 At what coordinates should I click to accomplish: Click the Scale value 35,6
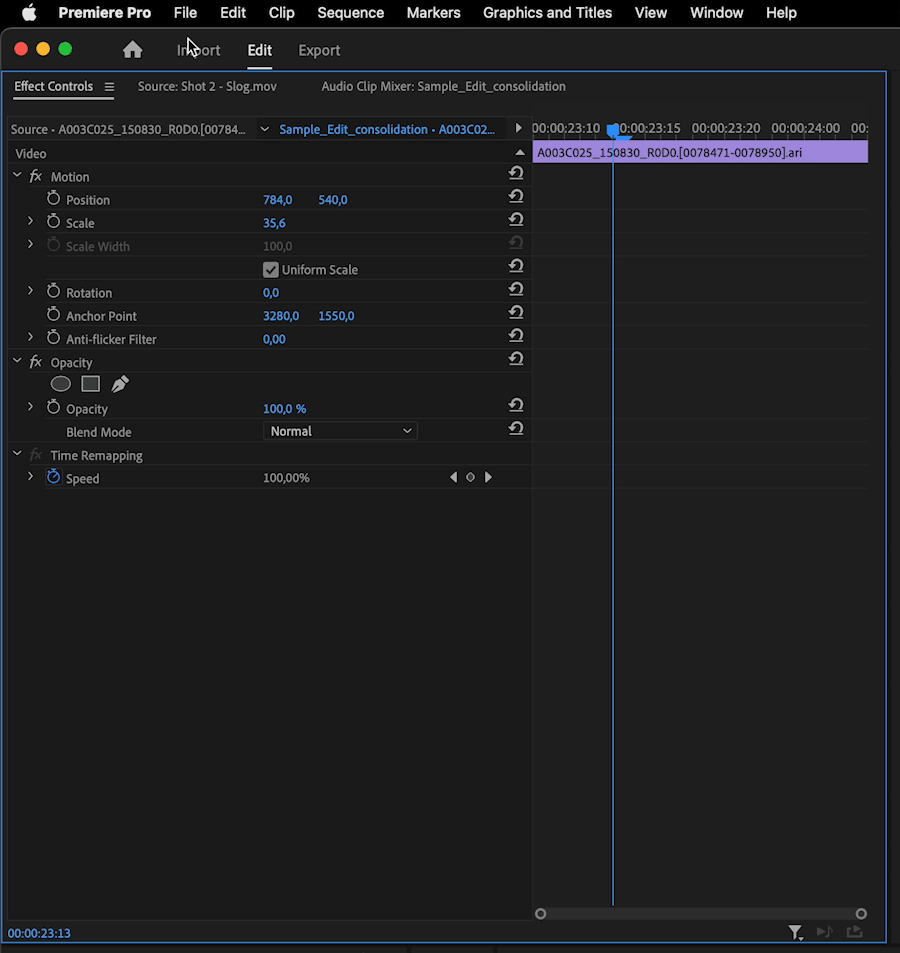point(274,223)
